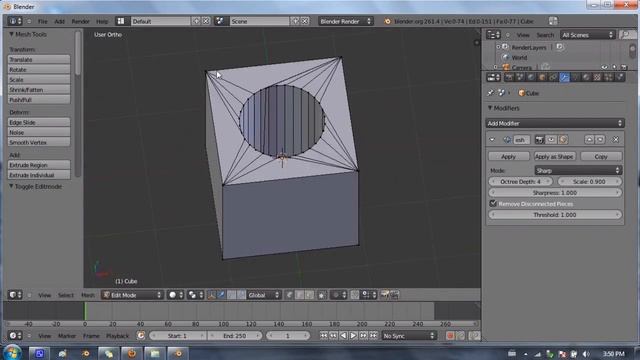
Task: Open the Edit Mode selector
Action: pyautogui.click(x=132, y=295)
